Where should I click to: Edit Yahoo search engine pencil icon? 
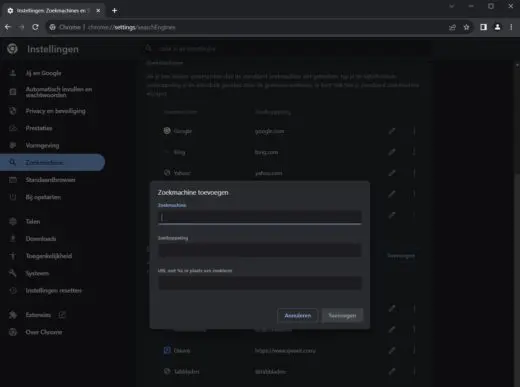(392, 173)
